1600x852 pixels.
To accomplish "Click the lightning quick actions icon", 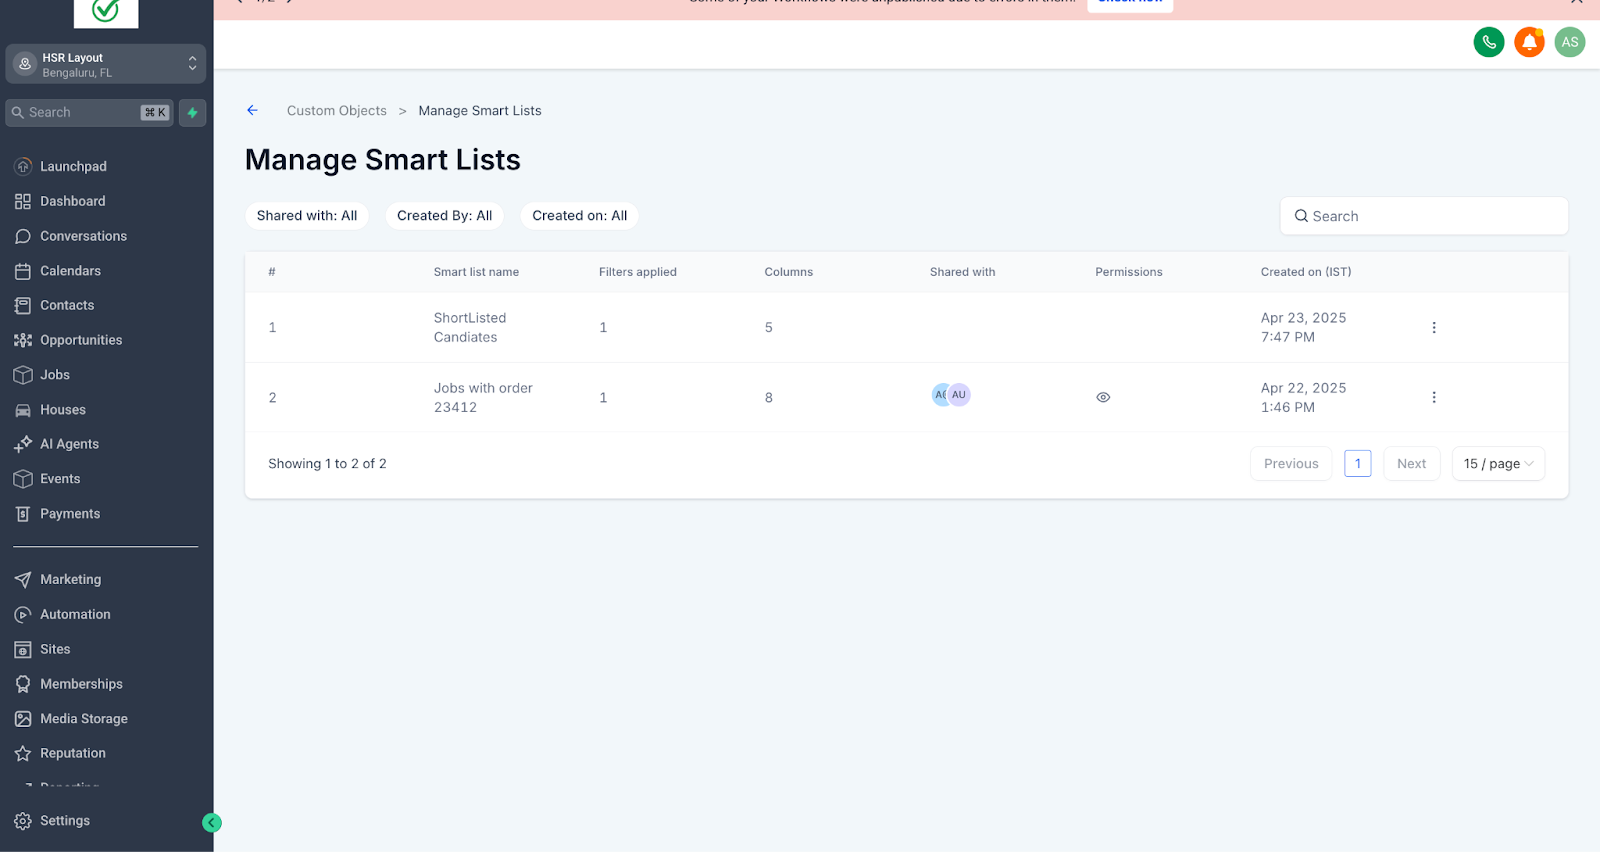I will (x=193, y=113).
